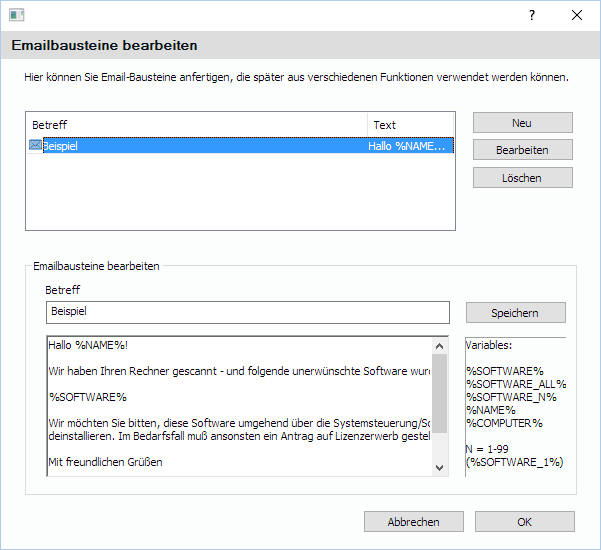Click the line 'Wir haben Ihren Rechner gescannt'
The height and width of the screenshot is (550, 601).
point(240,371)
